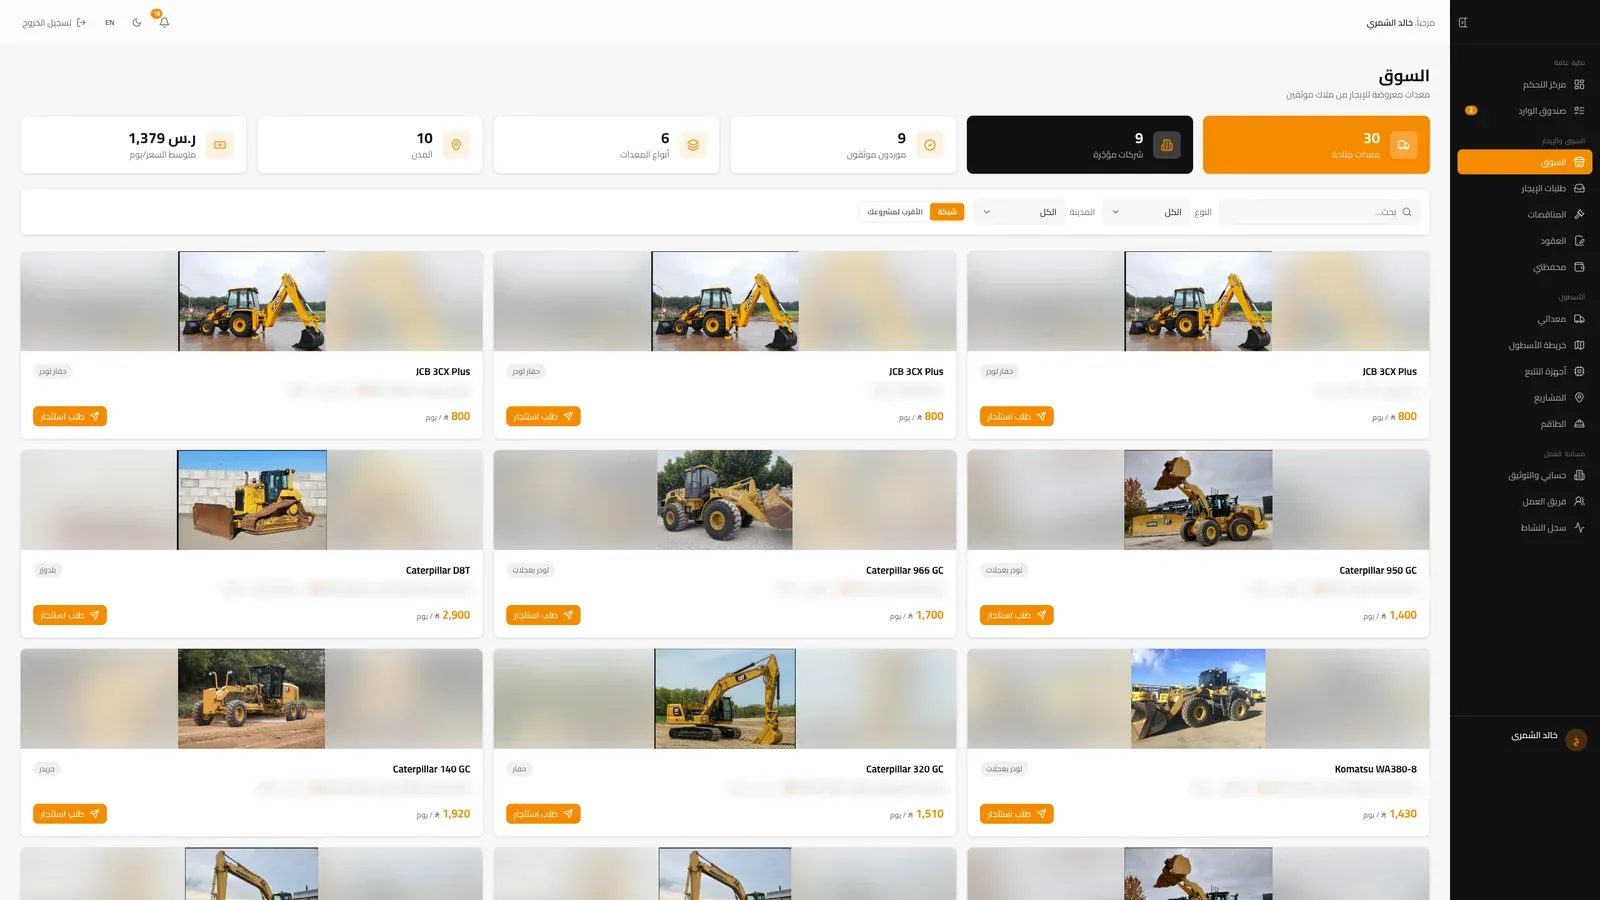Open the notifications bell
This screenshot has width=1600, height=900.
pos(164,22)
